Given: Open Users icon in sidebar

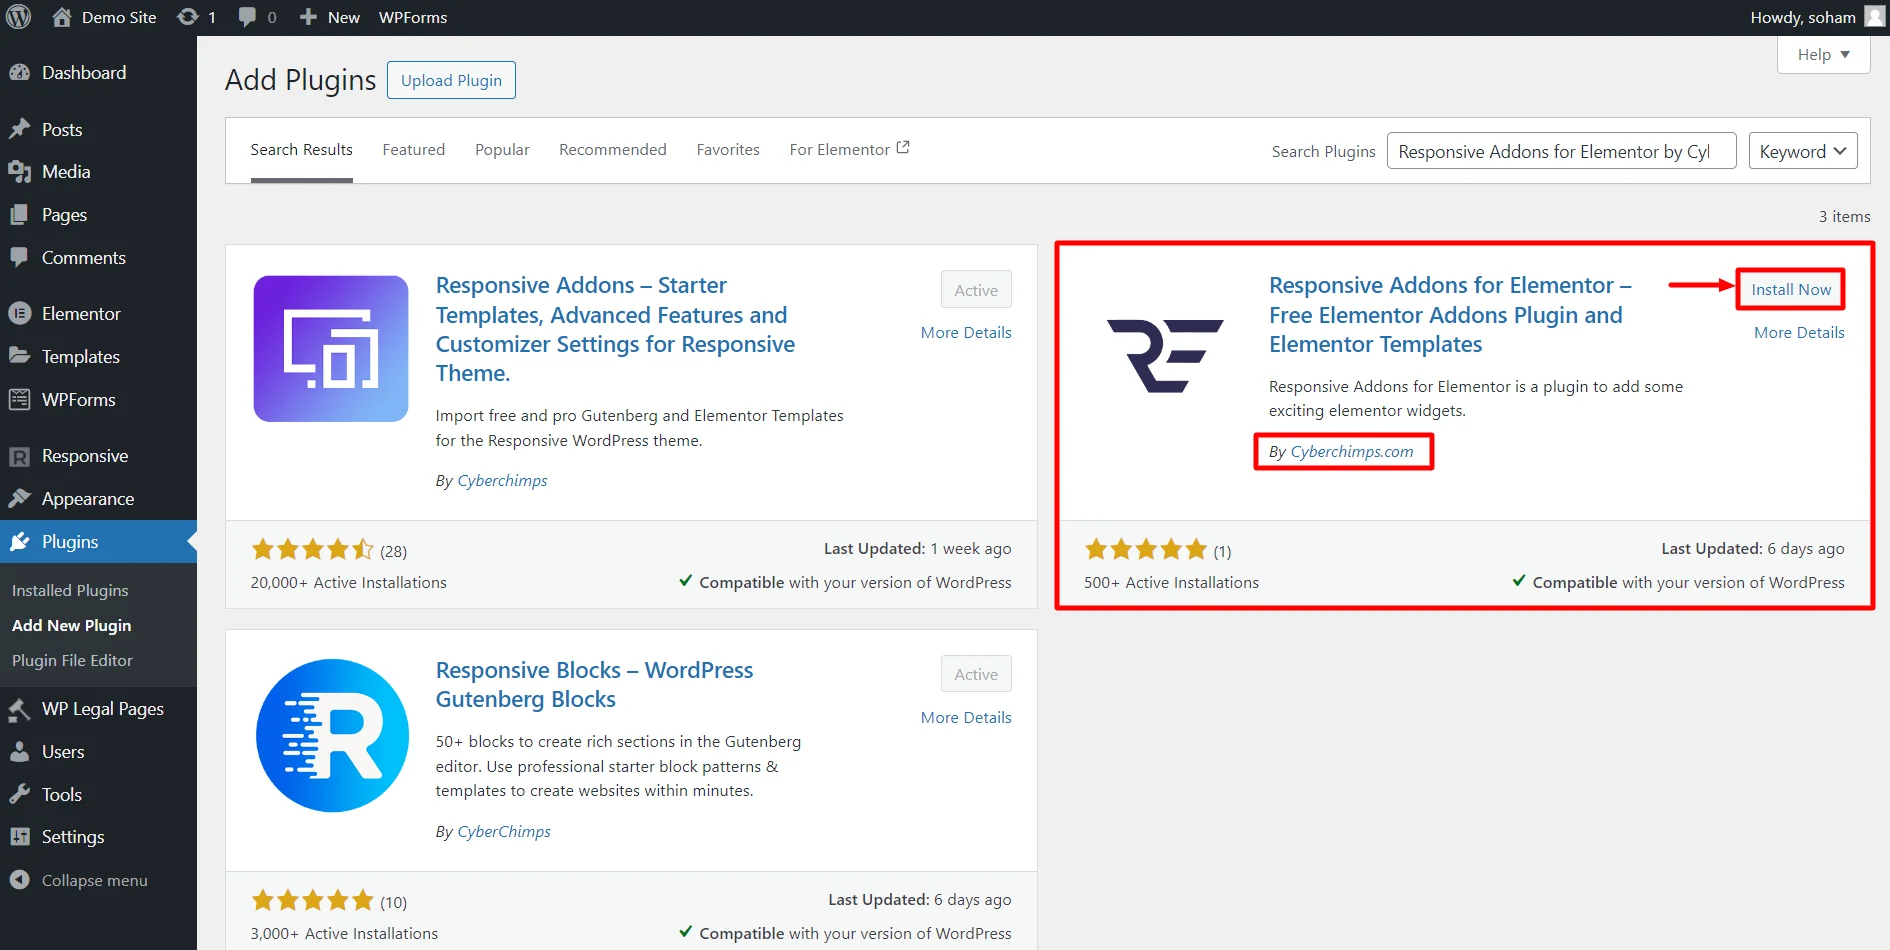Looking at the screenshot, I should click(19, 752).
